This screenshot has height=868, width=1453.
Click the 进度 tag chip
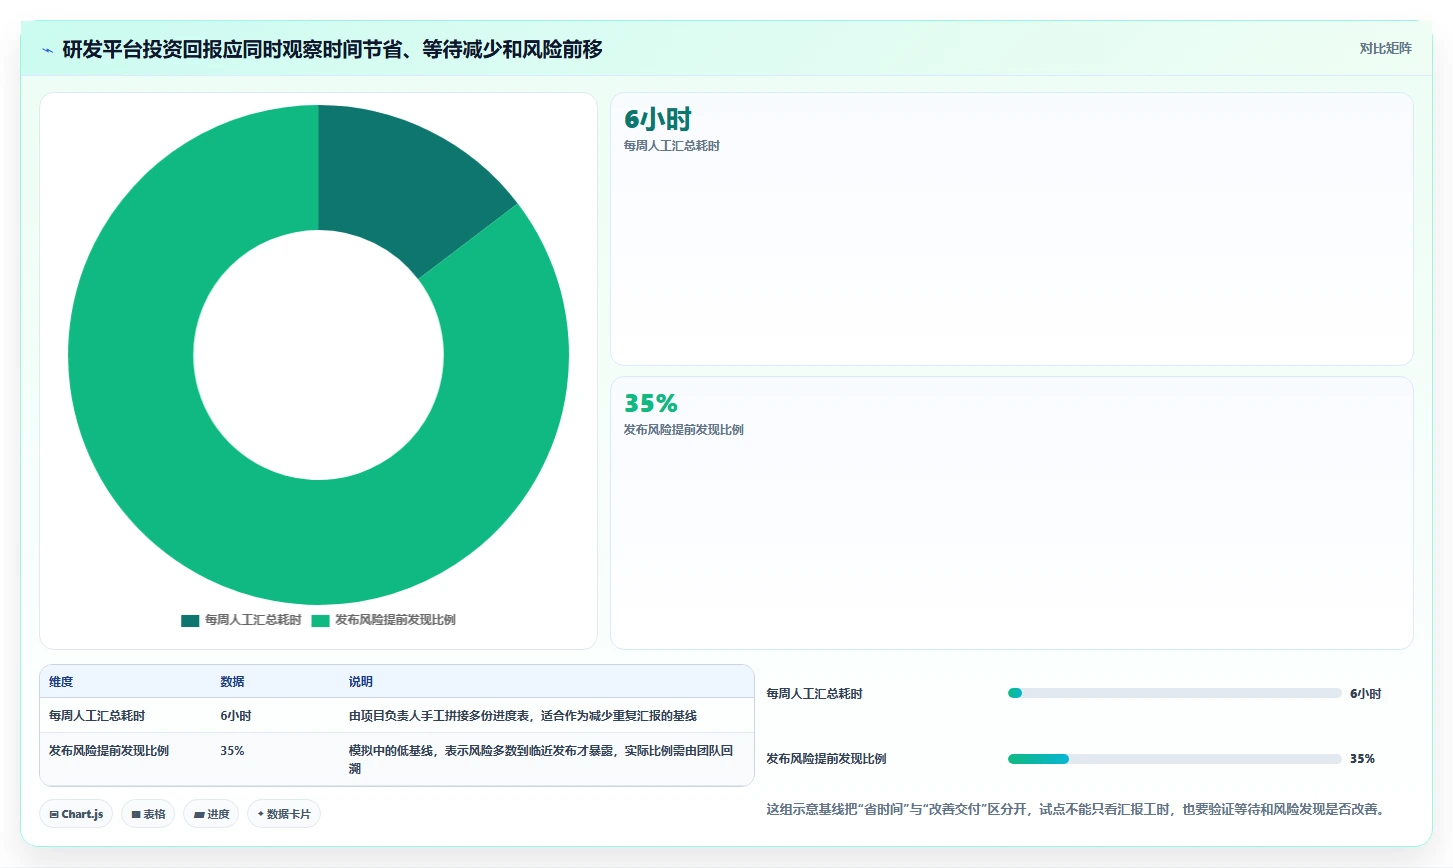tap(211, 814)
